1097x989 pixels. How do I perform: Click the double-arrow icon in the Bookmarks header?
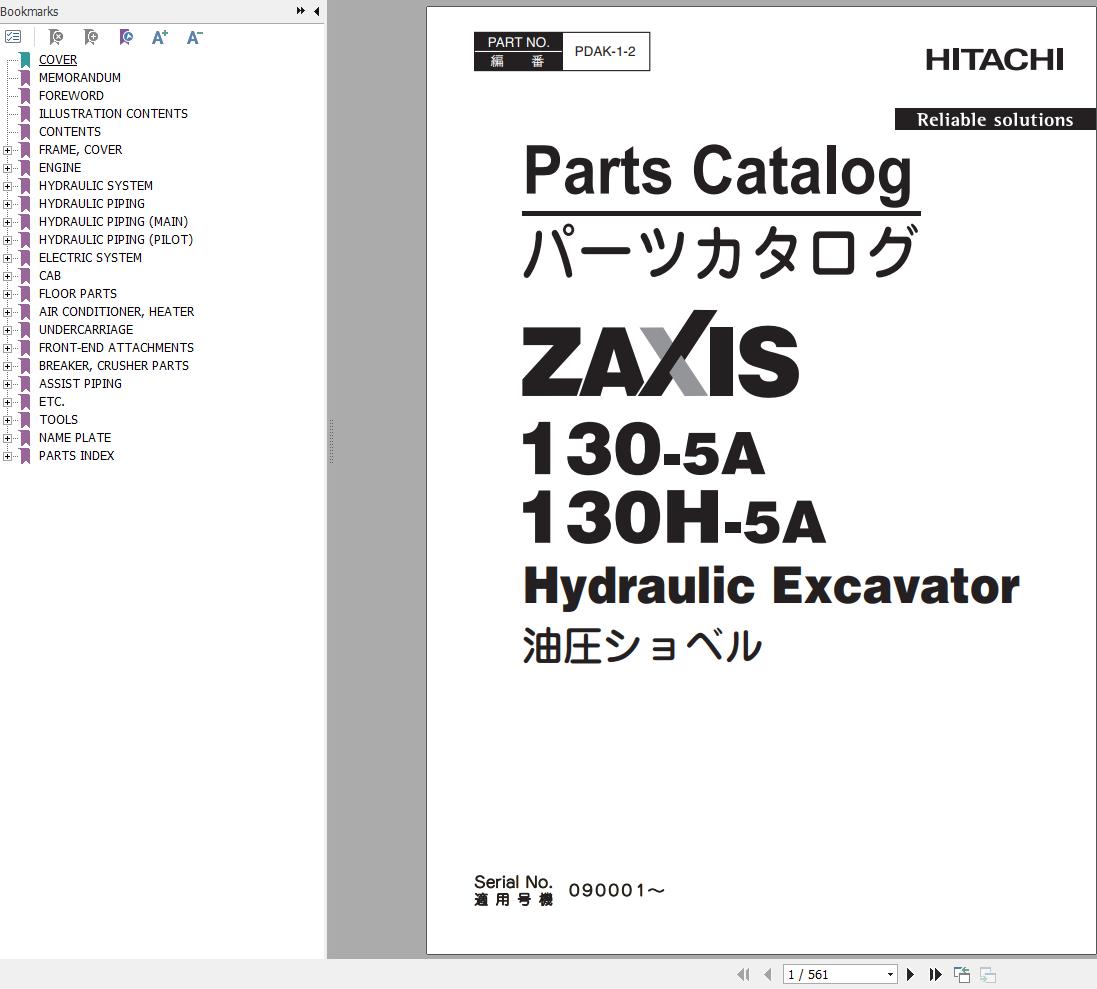click(301, 10)
